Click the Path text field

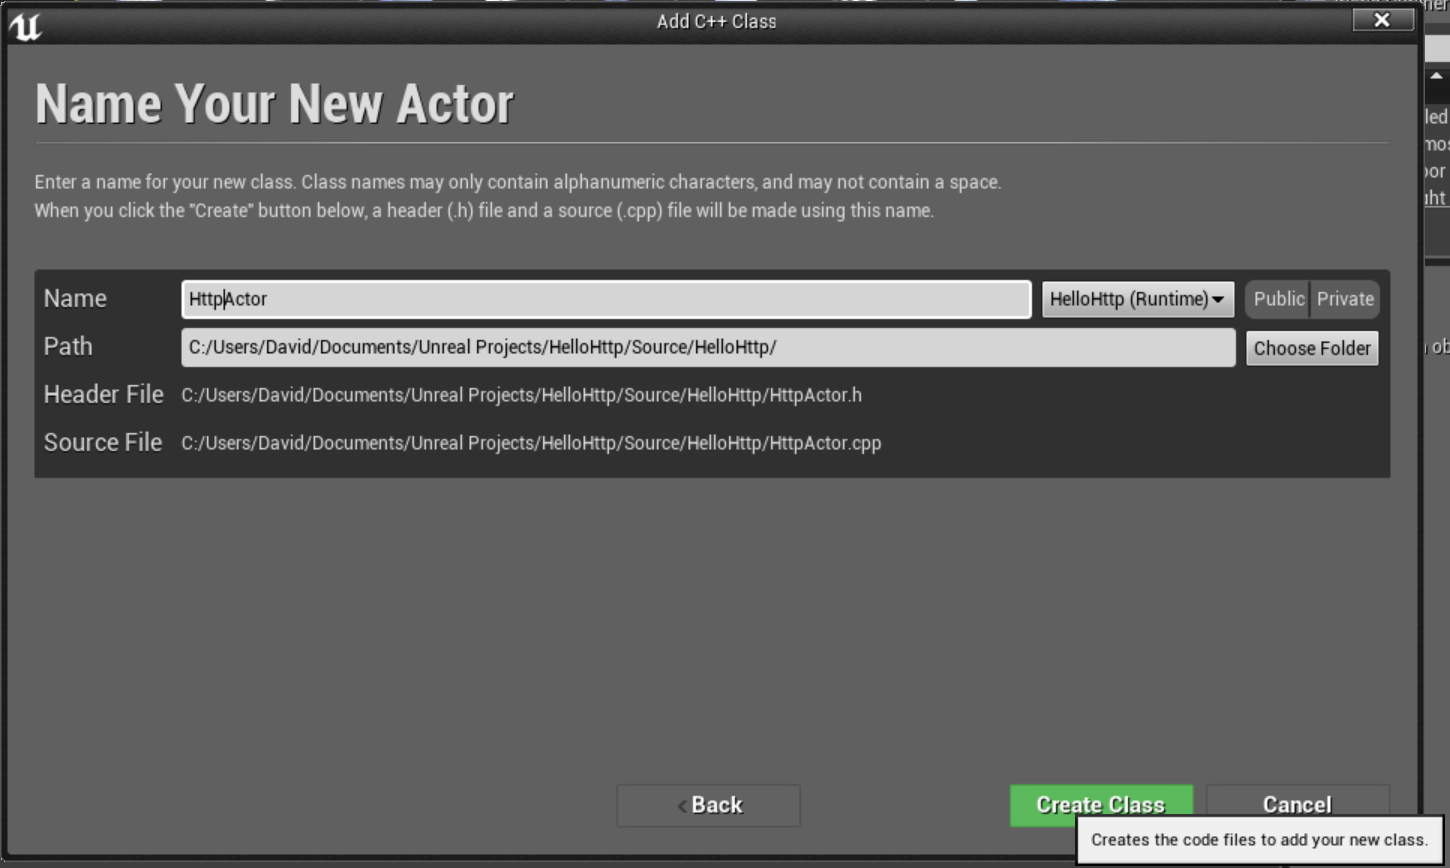pos(707,347)
